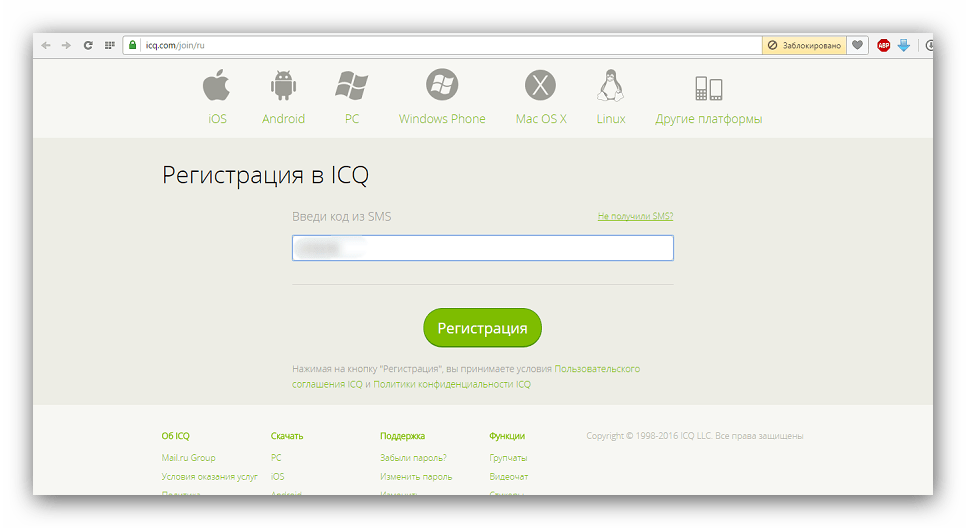
Task: Click the Copyright 1998-2016 ICQ LLC text
Action: pos(694,436)
